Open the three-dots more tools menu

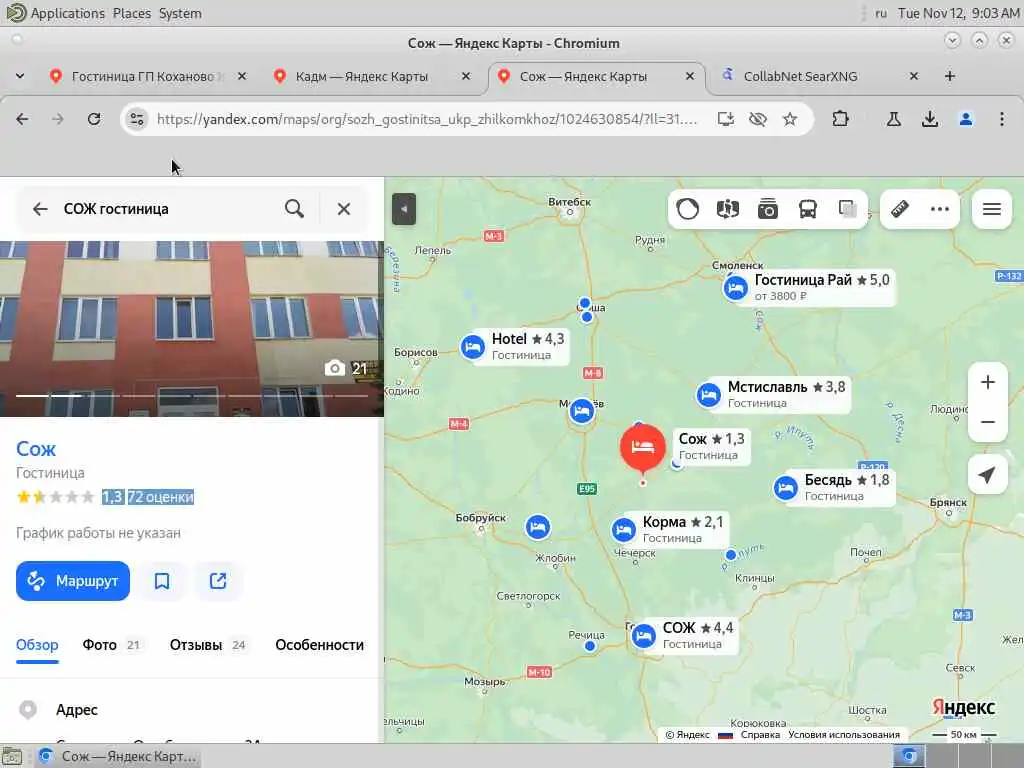click(x=940, y=209)
